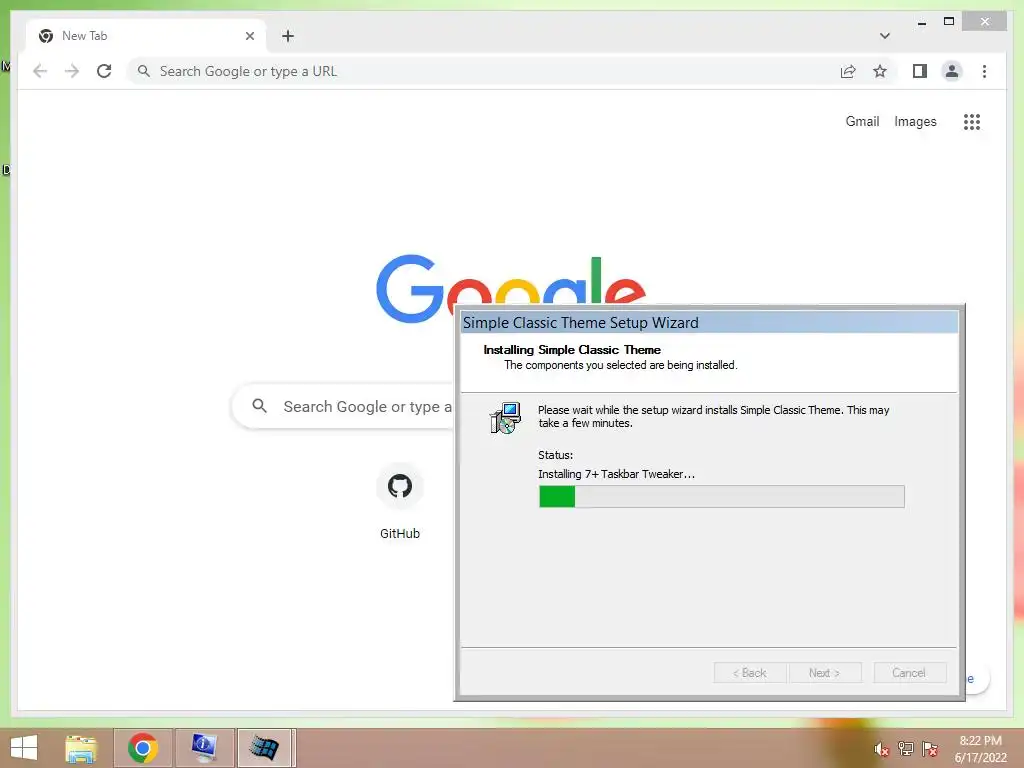1024x768 pixels.
Task: Go back in Chrome history
Action: pos(40,71)
